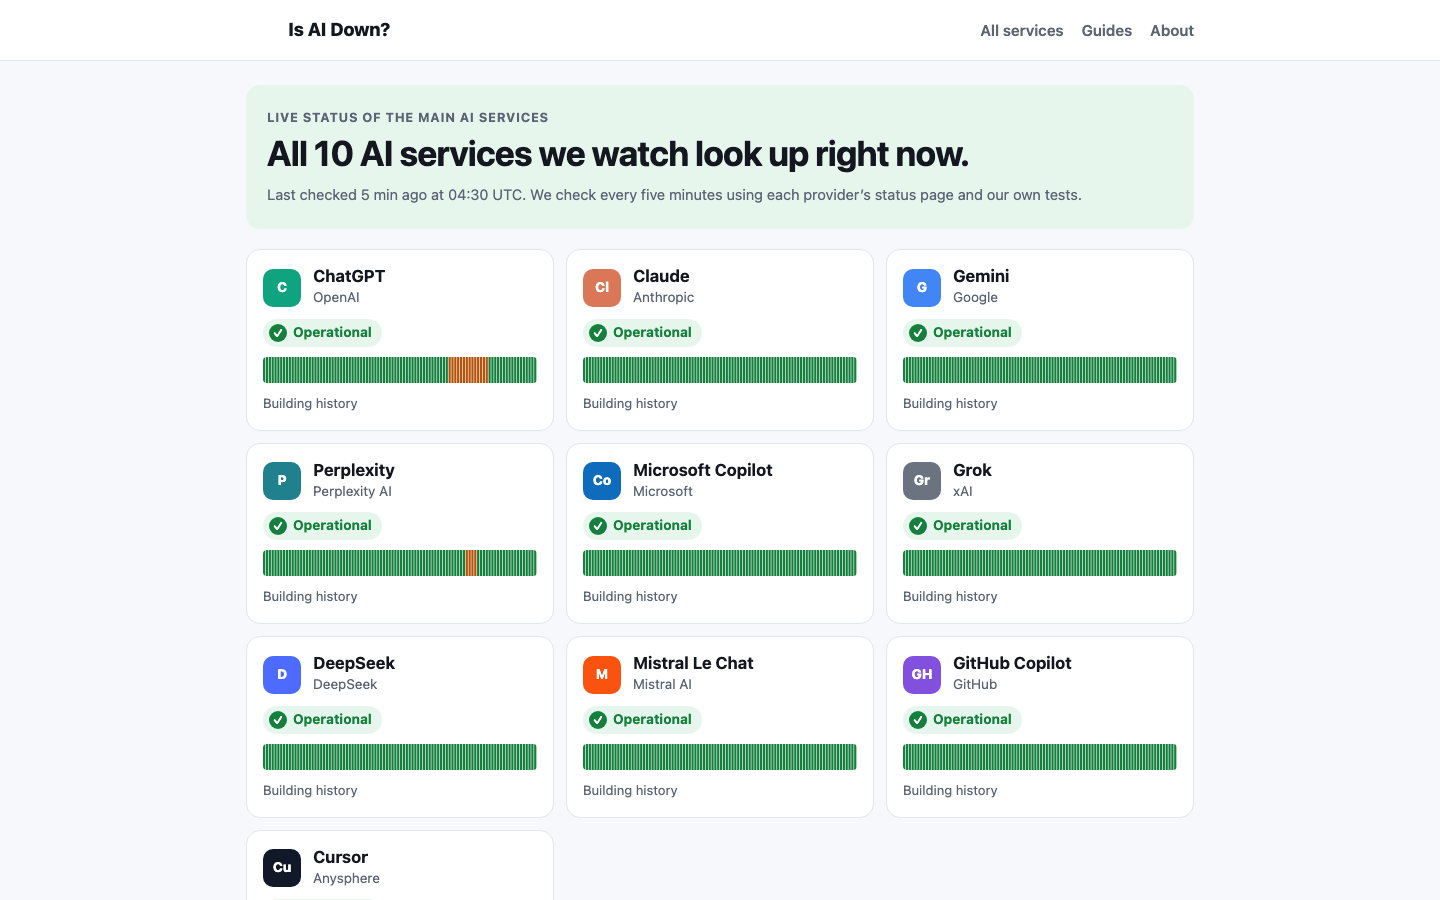The width and height of the screenshot is (1440, 900).
Task: Click the Grok gray Gr logo icon
Action: click(922, 481)
